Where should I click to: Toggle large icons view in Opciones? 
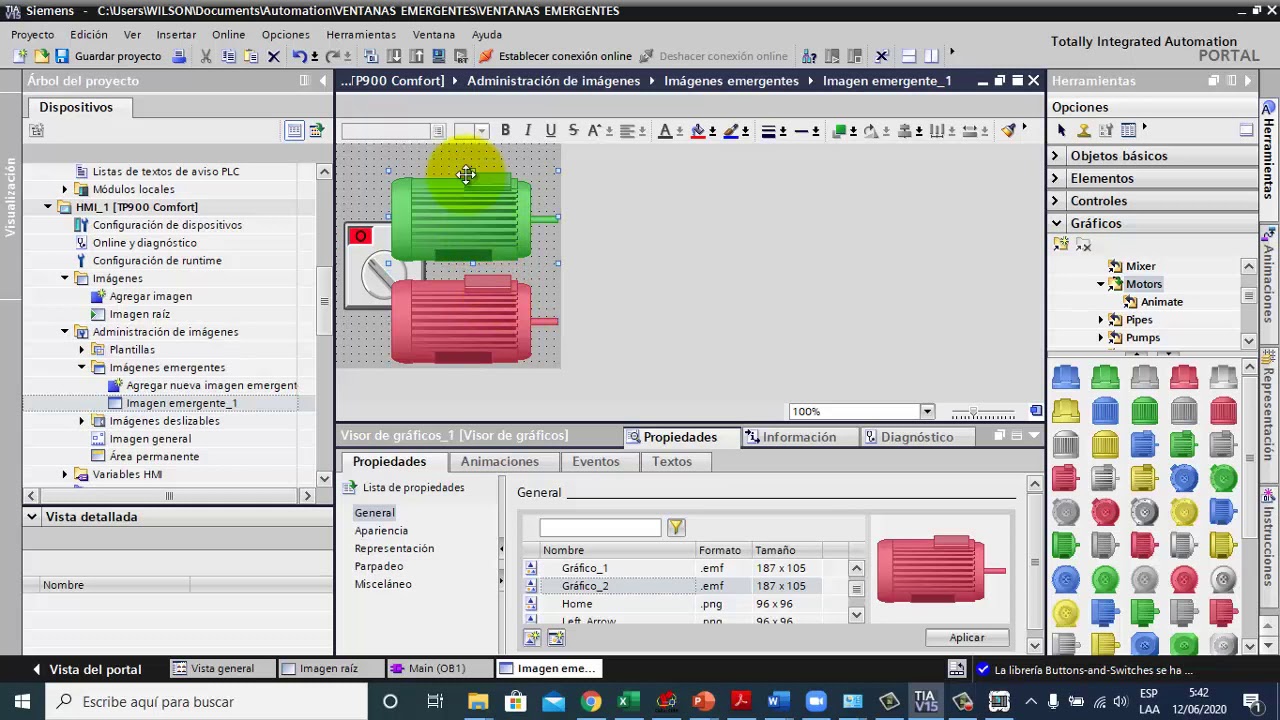point(1246,130)
